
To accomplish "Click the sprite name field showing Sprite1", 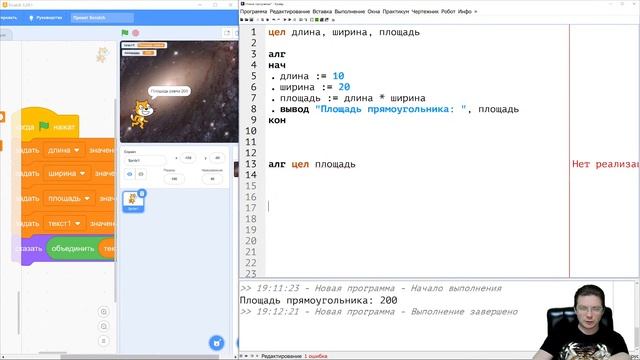I will 145,160.
